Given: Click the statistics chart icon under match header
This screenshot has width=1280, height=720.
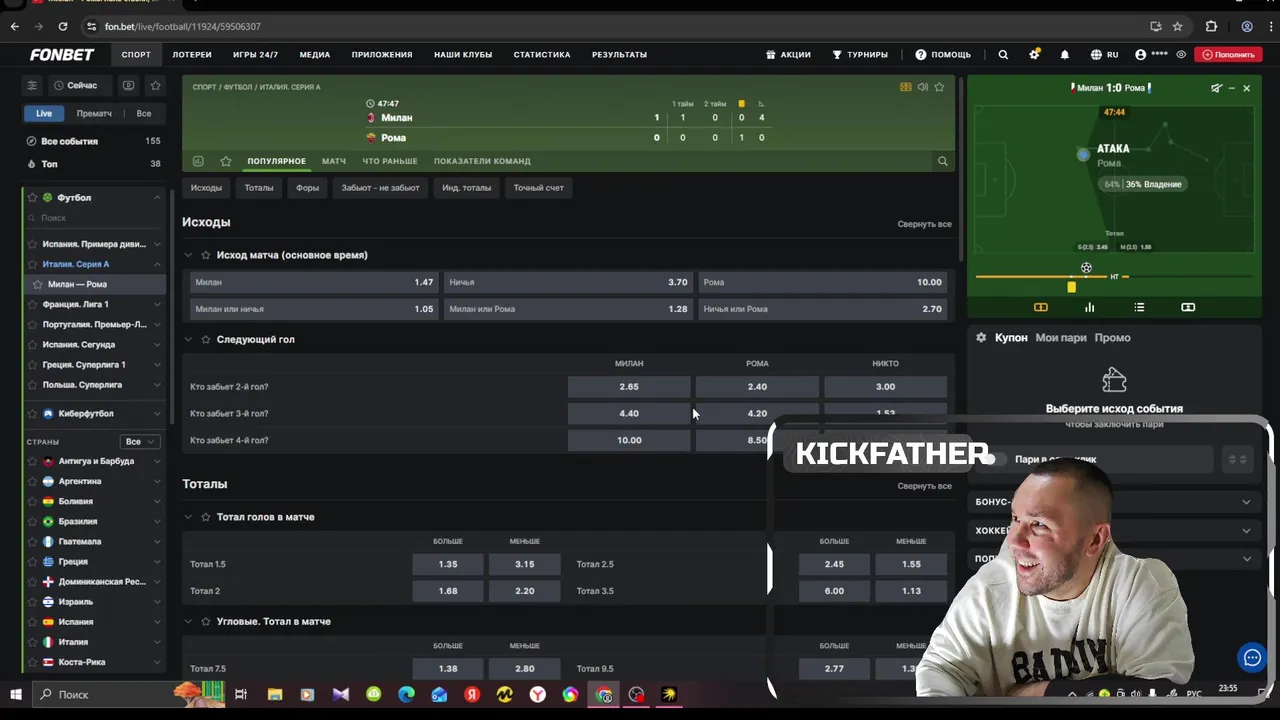Looking at the screenshot, I should click(x=198, y=161).
